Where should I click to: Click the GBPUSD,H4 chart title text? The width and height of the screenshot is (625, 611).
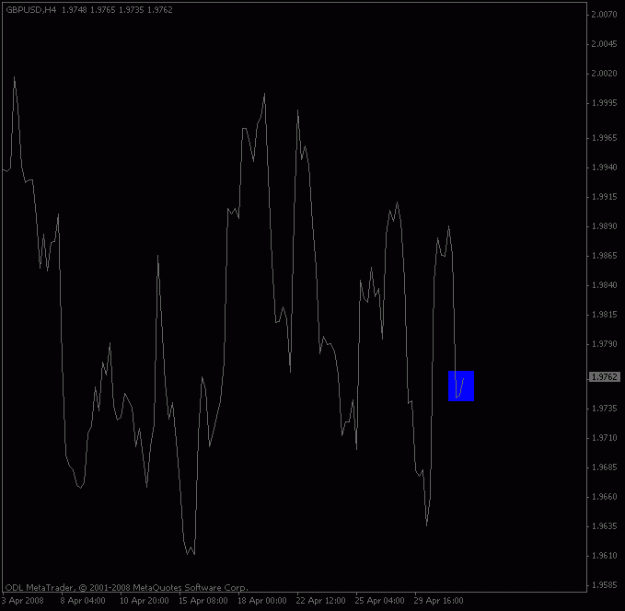pos(31,10)
